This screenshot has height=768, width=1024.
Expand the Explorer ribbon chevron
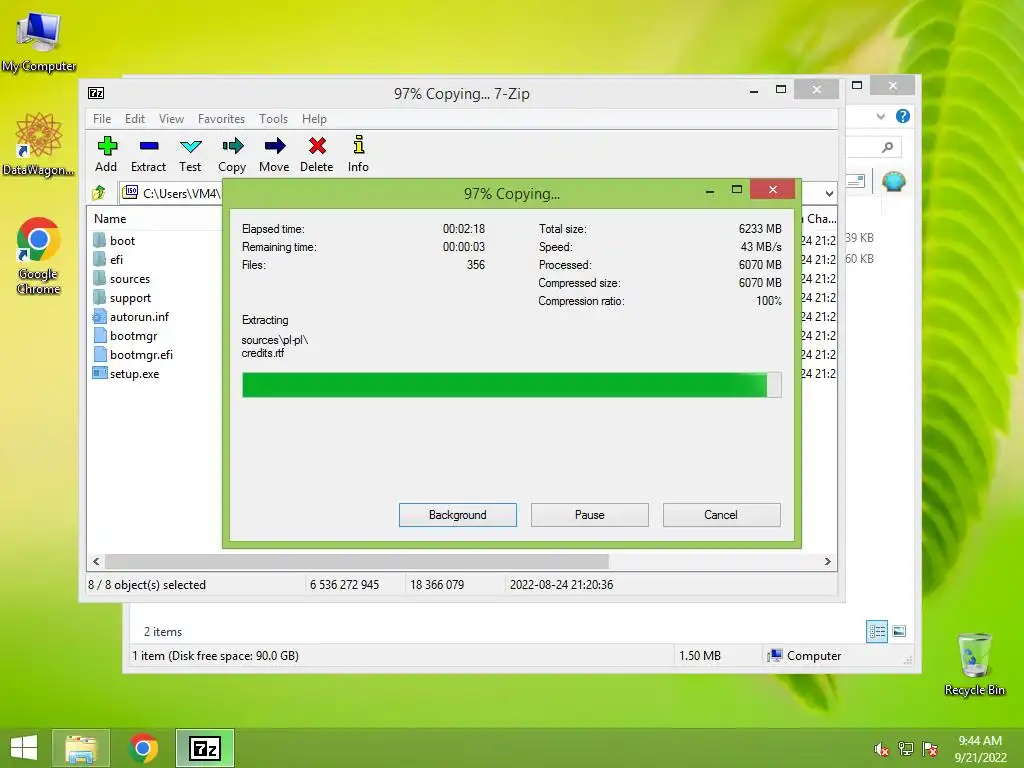pyautogui.click(x=880, y=116)
